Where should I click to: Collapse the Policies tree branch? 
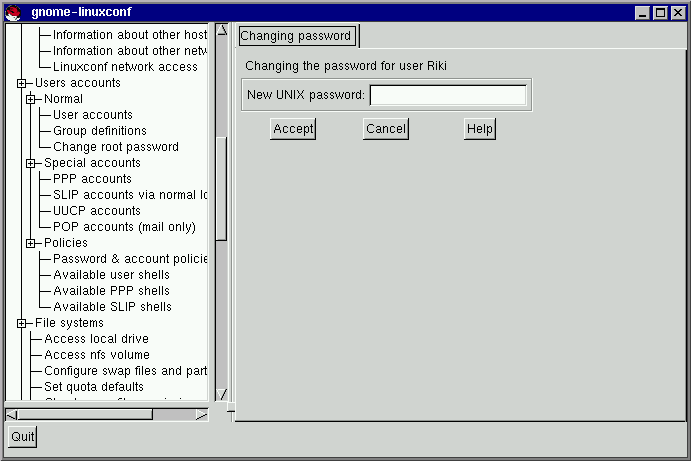pos(30,243)
